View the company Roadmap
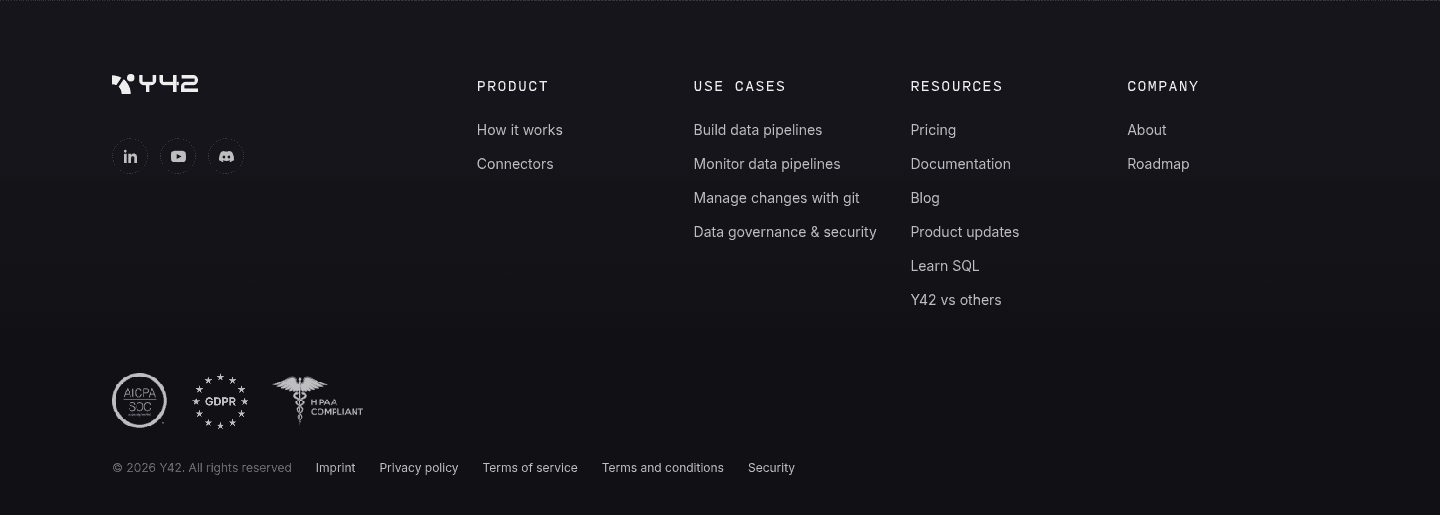This screenshot has height=515, width=1440. click(x=1158, y=164)
